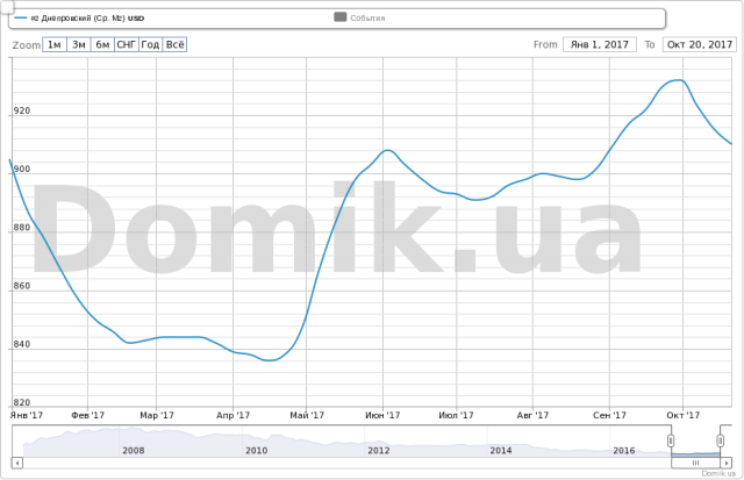Click the Мар '17 axis label
Image resolution: width=744 pixels, height=480 pixels.
click(157, 415)
